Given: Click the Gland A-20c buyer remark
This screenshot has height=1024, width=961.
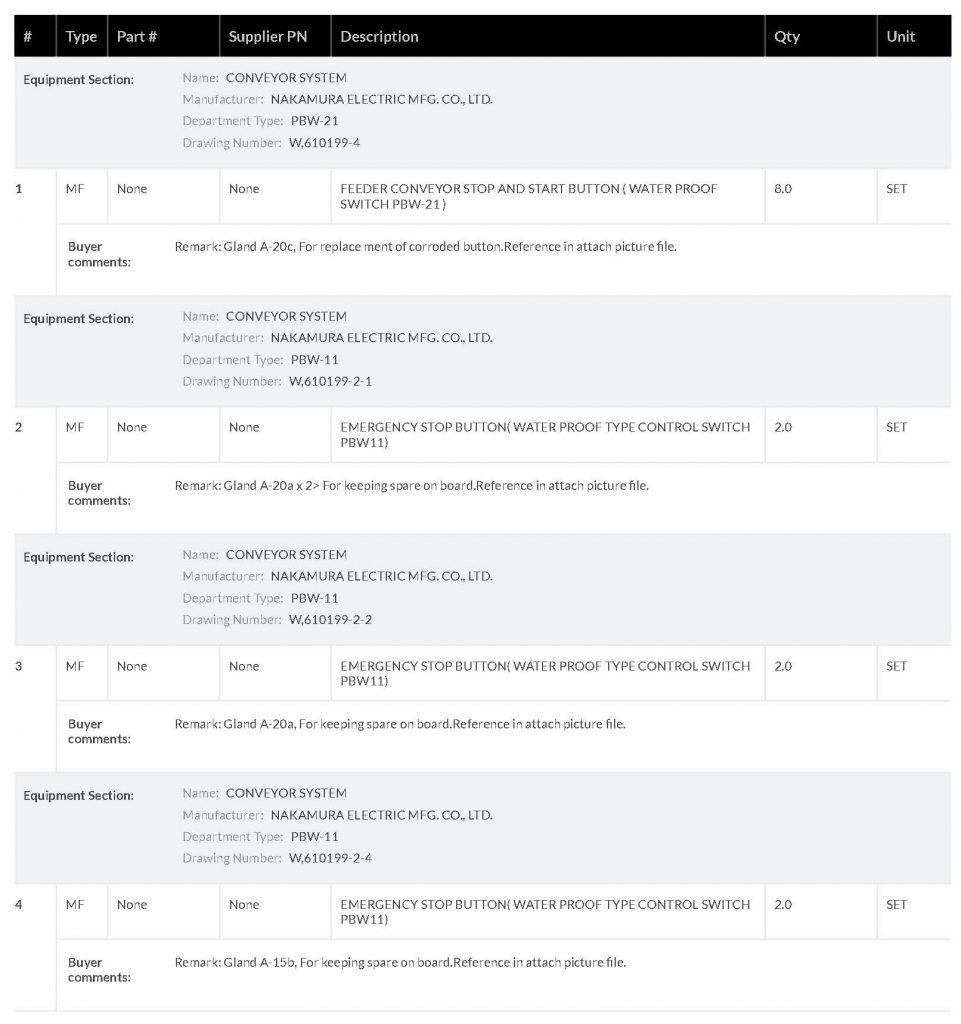Looking at the screenshot, I should point(425,247).
